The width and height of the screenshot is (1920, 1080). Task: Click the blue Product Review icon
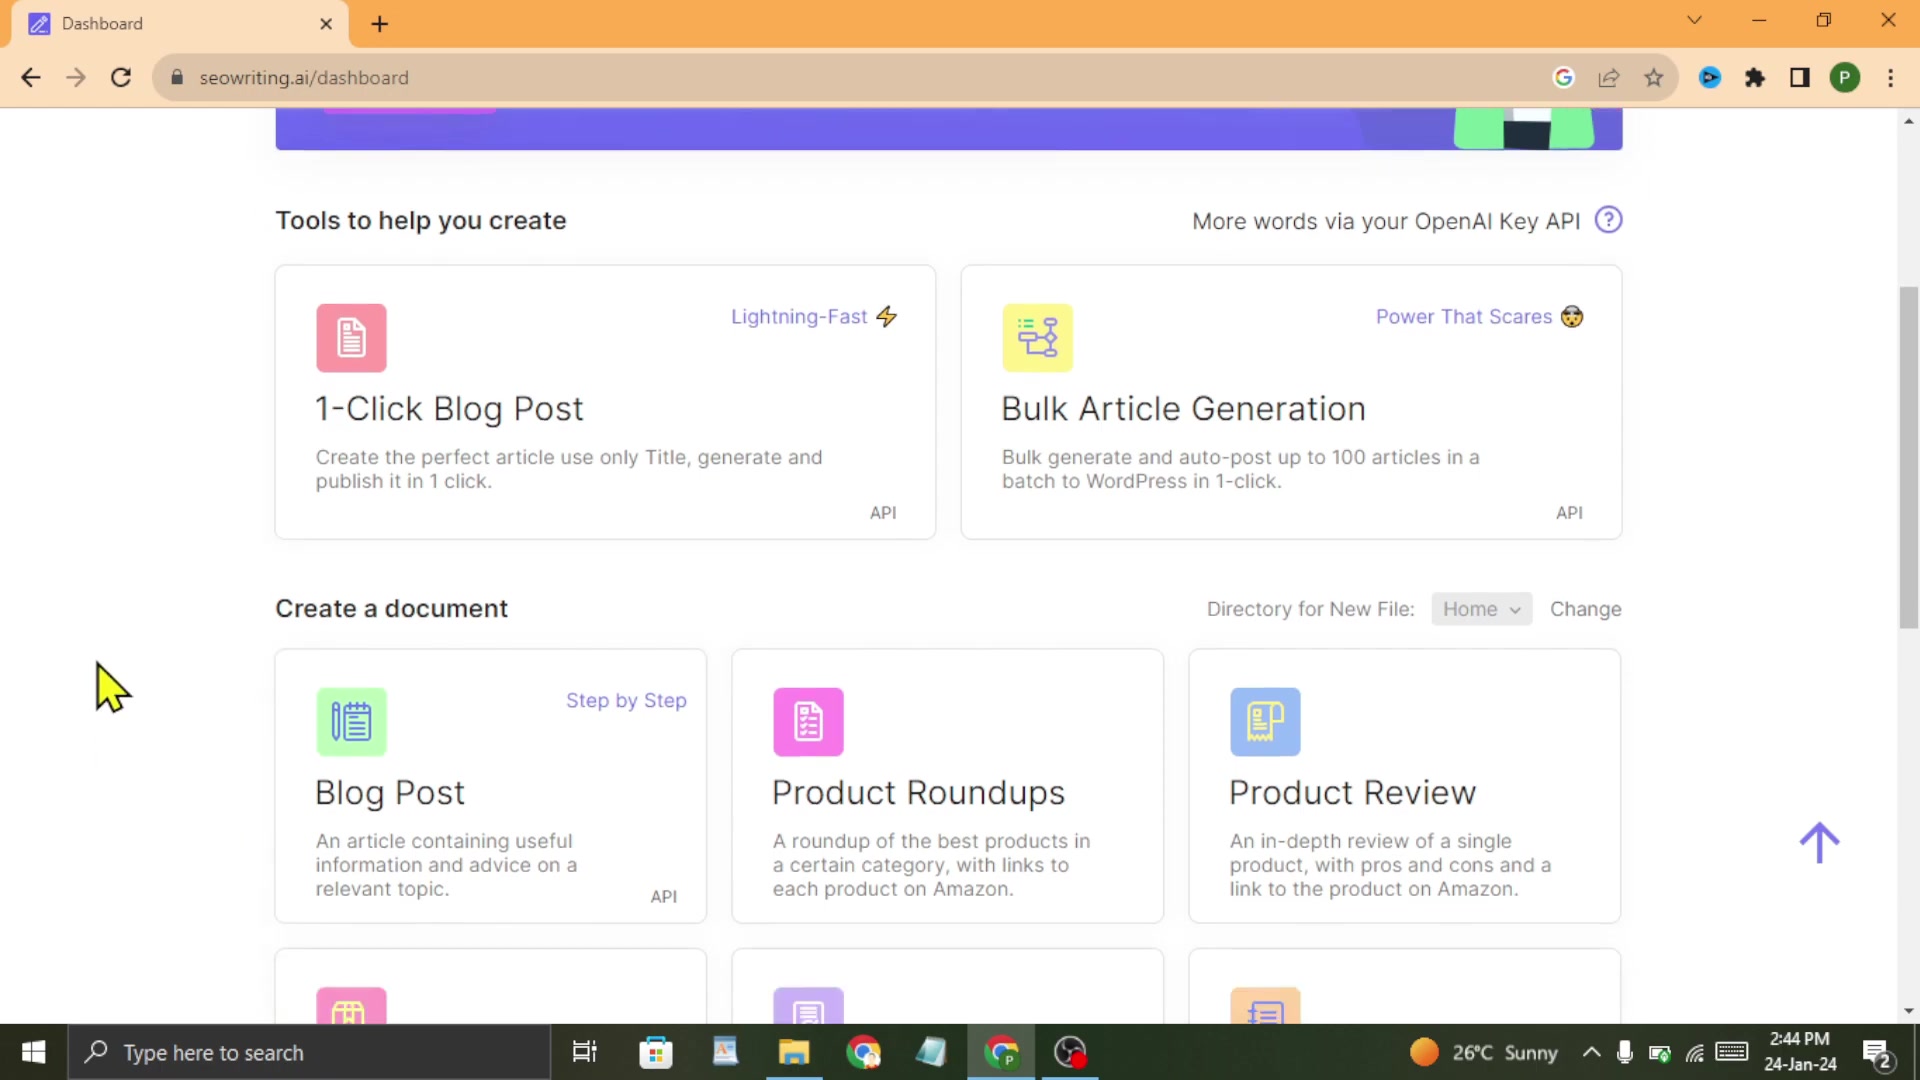click(1265, 721)
